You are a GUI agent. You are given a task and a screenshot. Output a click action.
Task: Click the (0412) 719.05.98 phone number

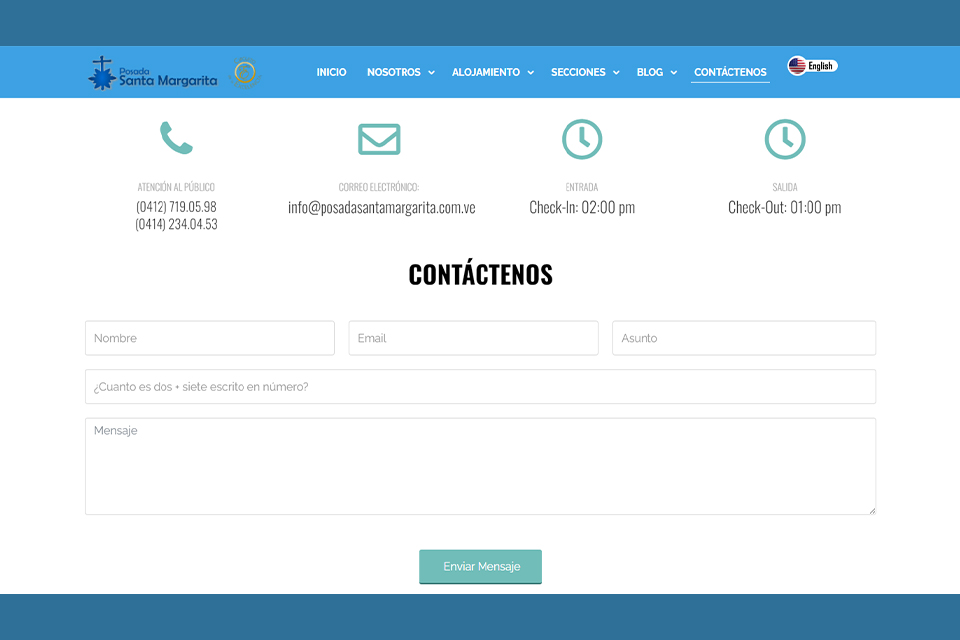(176, 207)
